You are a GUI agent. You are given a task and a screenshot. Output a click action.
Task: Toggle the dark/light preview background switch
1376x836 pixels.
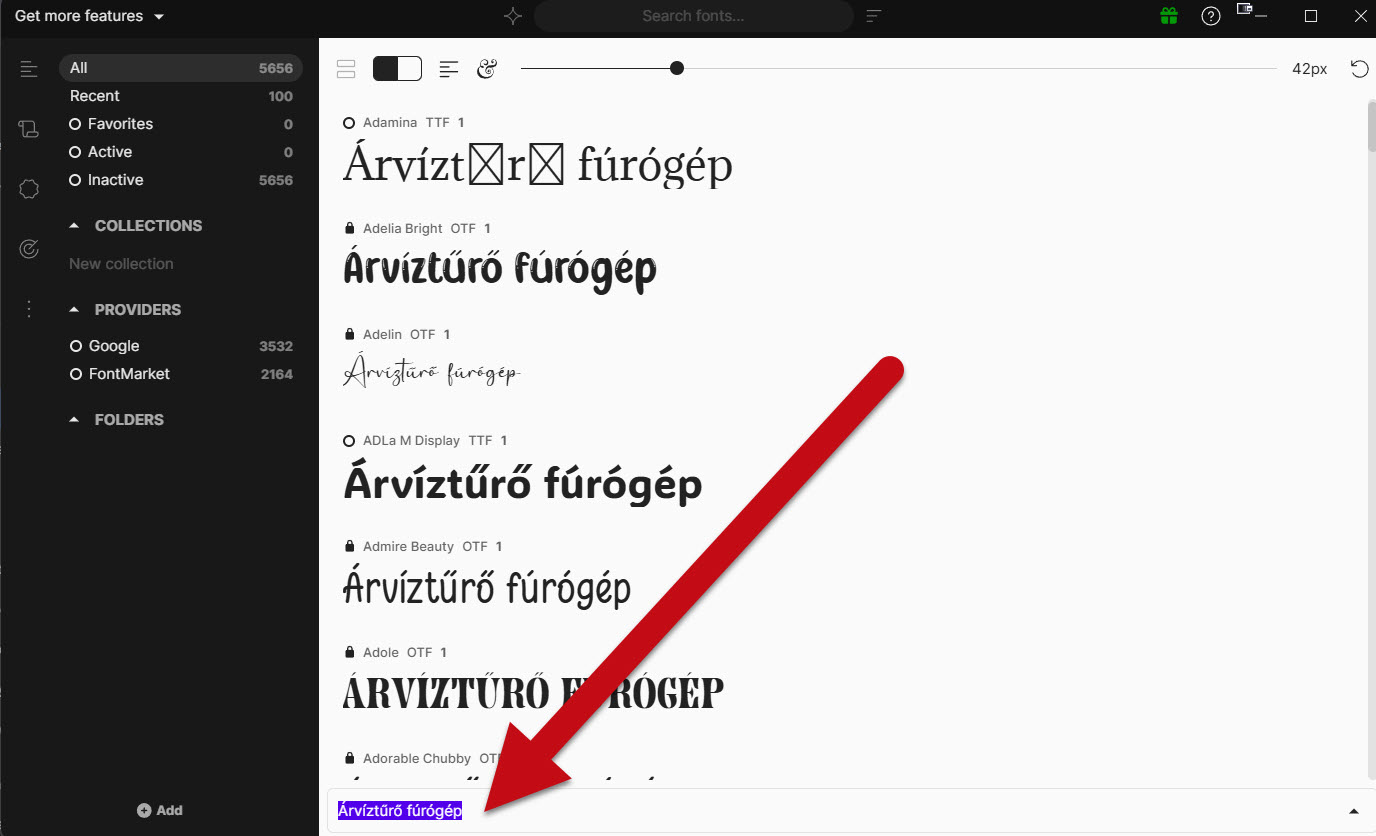pyautogui.click(x=397, y=69)
